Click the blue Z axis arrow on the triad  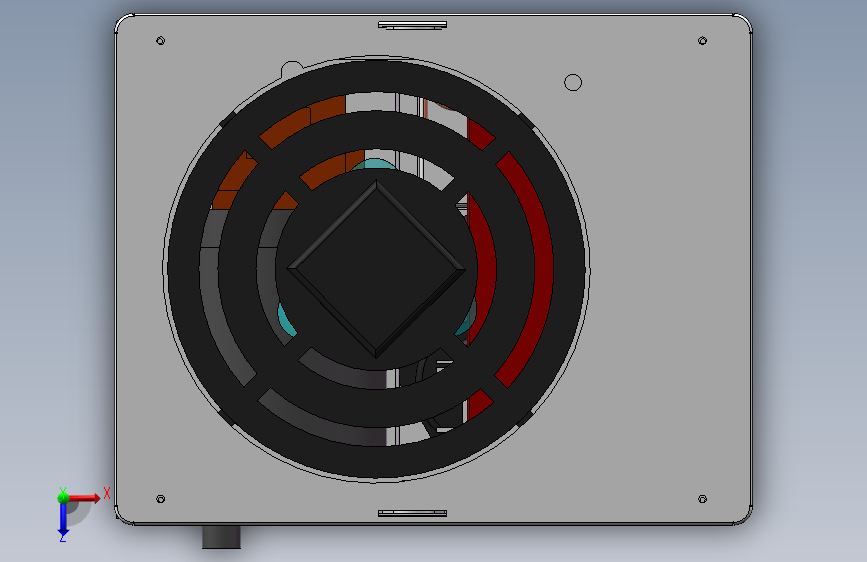pyautogui.click(x=63, y=520)
